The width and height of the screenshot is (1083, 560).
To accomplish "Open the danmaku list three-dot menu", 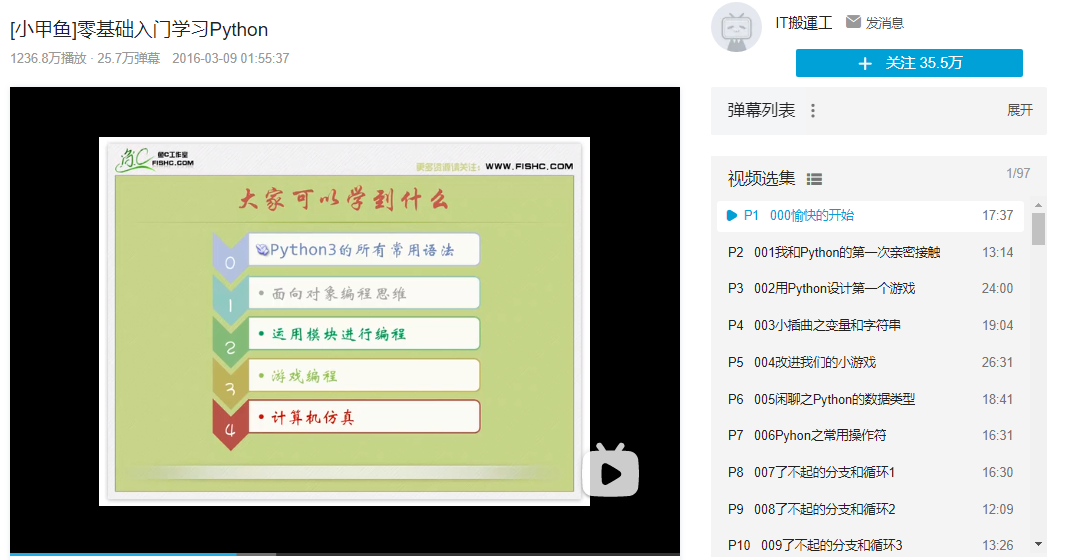I will point(813,110).
